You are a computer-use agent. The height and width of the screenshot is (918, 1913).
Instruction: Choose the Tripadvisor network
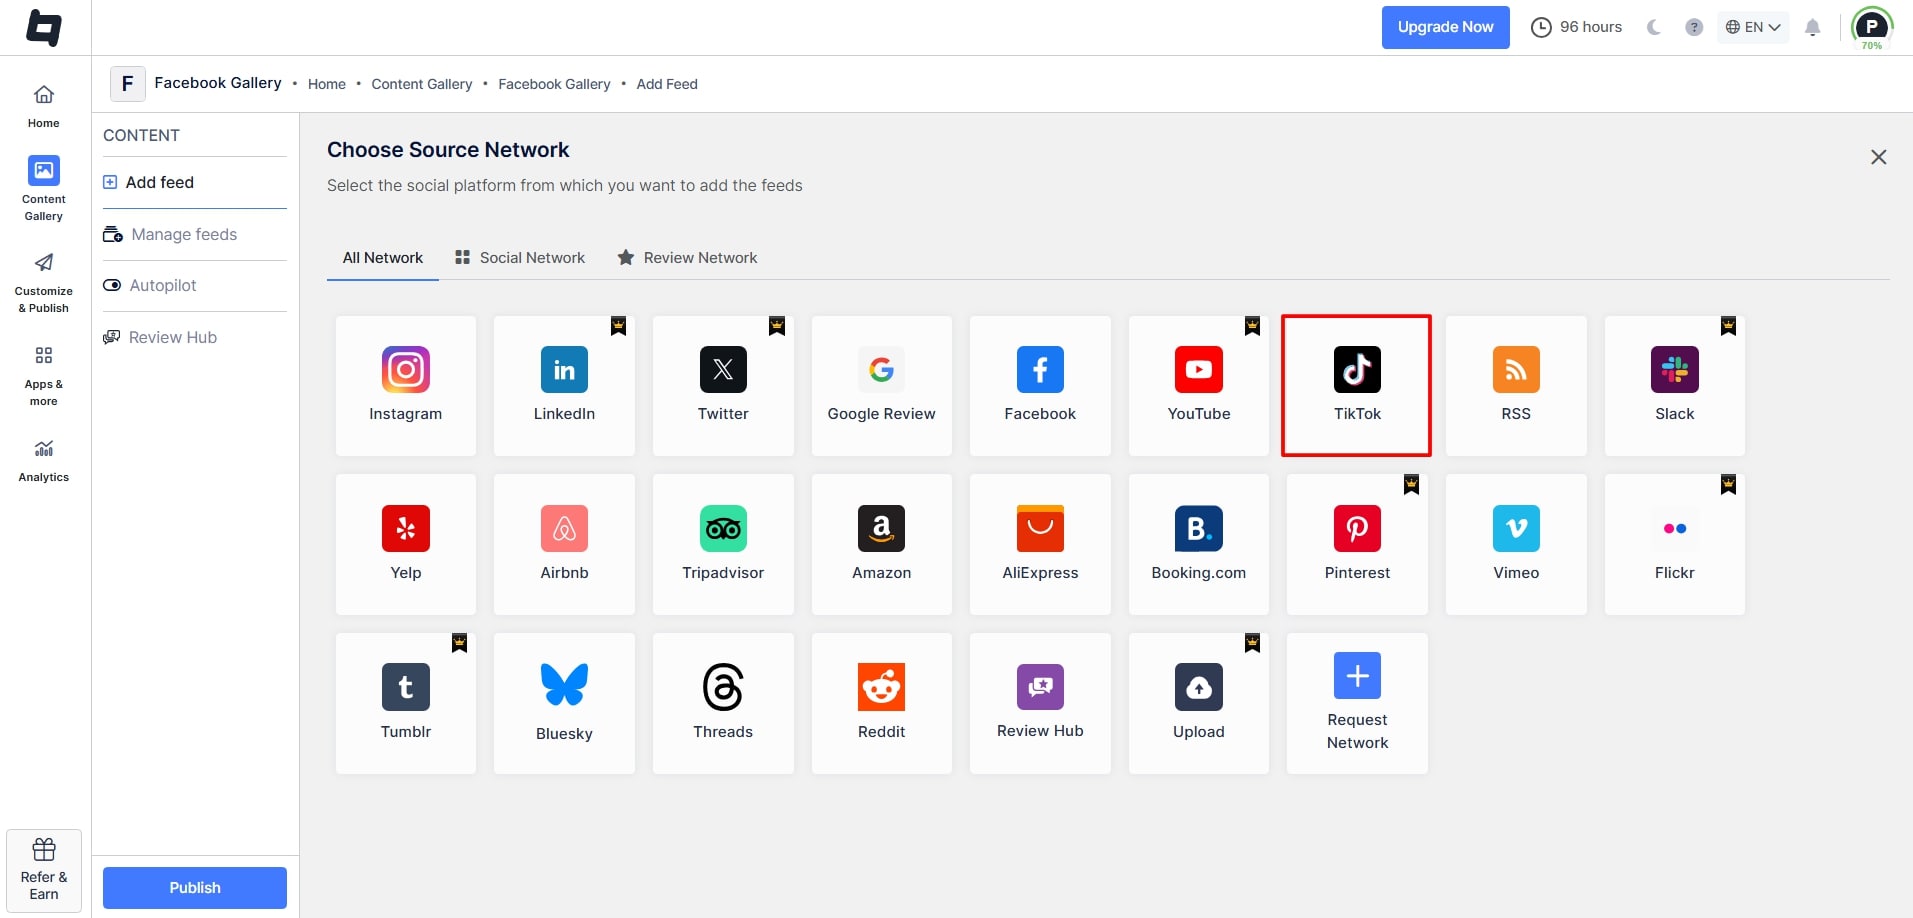(723, 544)
